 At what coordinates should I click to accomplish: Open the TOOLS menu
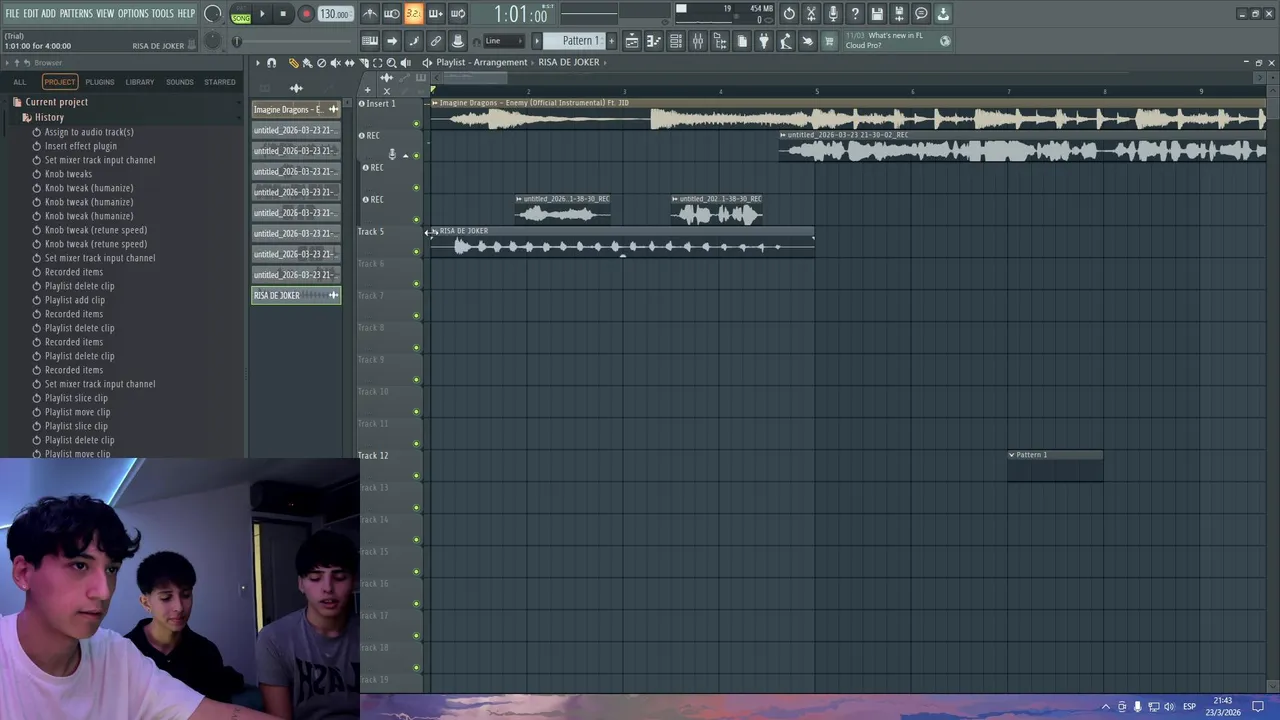(x=162, y=13)
